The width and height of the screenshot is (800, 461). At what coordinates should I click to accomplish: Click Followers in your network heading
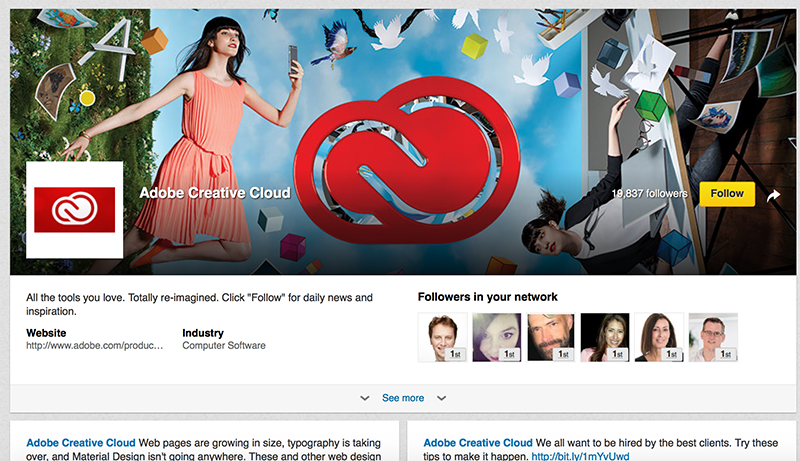[x=488, y=297]
